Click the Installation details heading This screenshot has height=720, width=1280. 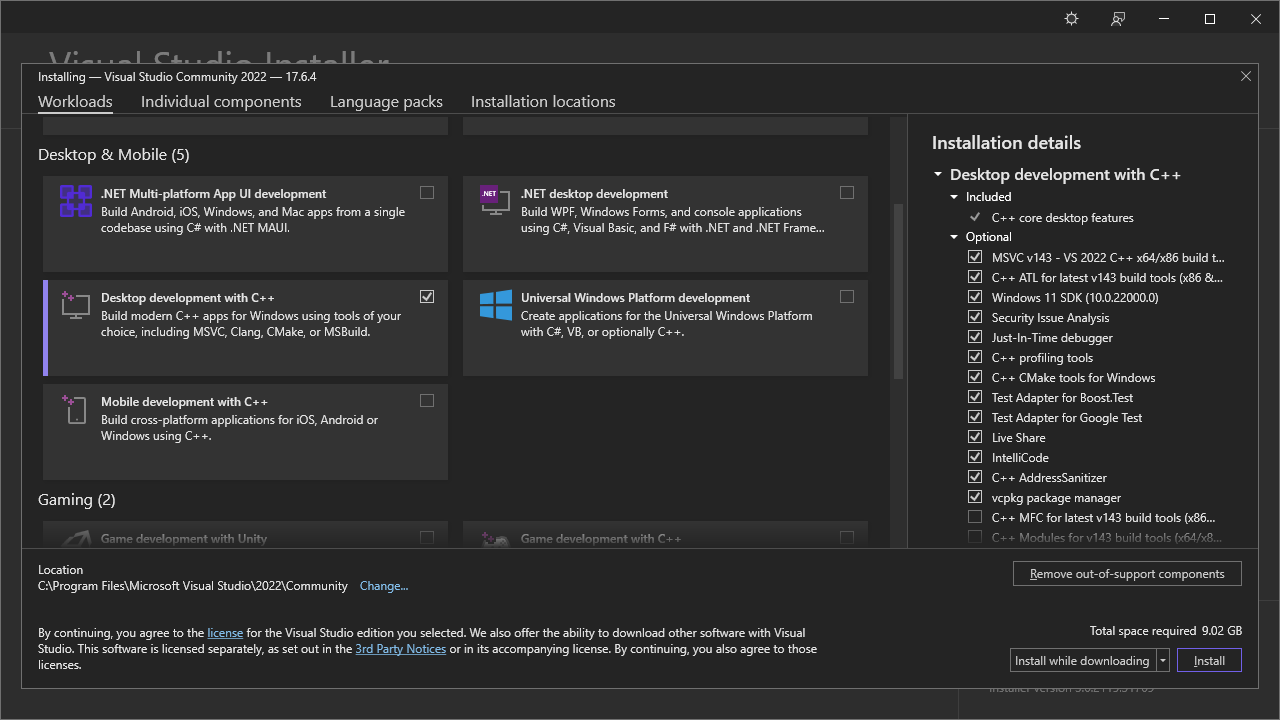point(1006,143)
